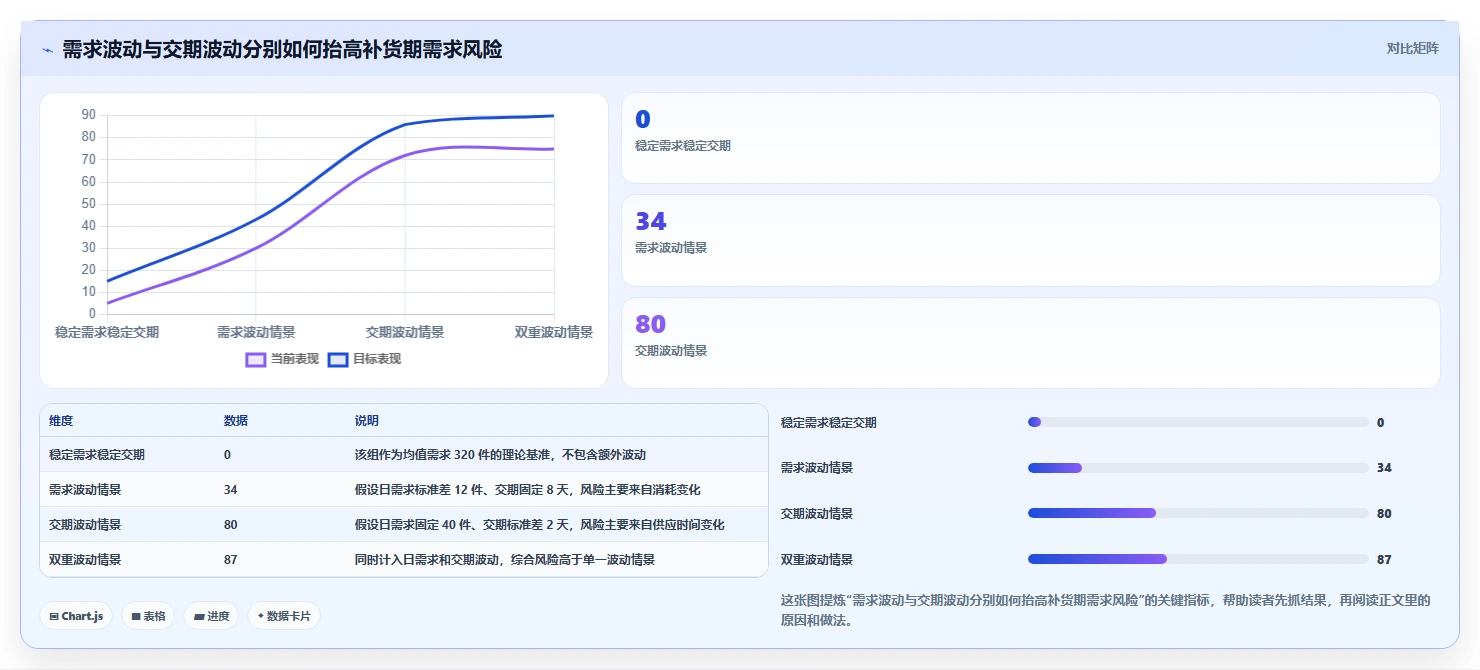
Task: Select the 需求波动情景 card showing 34
Action: tap(1030, 240)
